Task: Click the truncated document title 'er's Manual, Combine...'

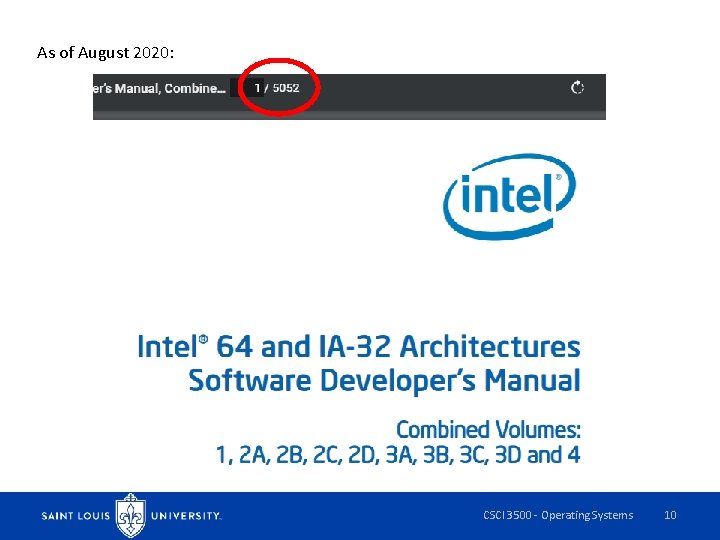Action: coord(159,88)
